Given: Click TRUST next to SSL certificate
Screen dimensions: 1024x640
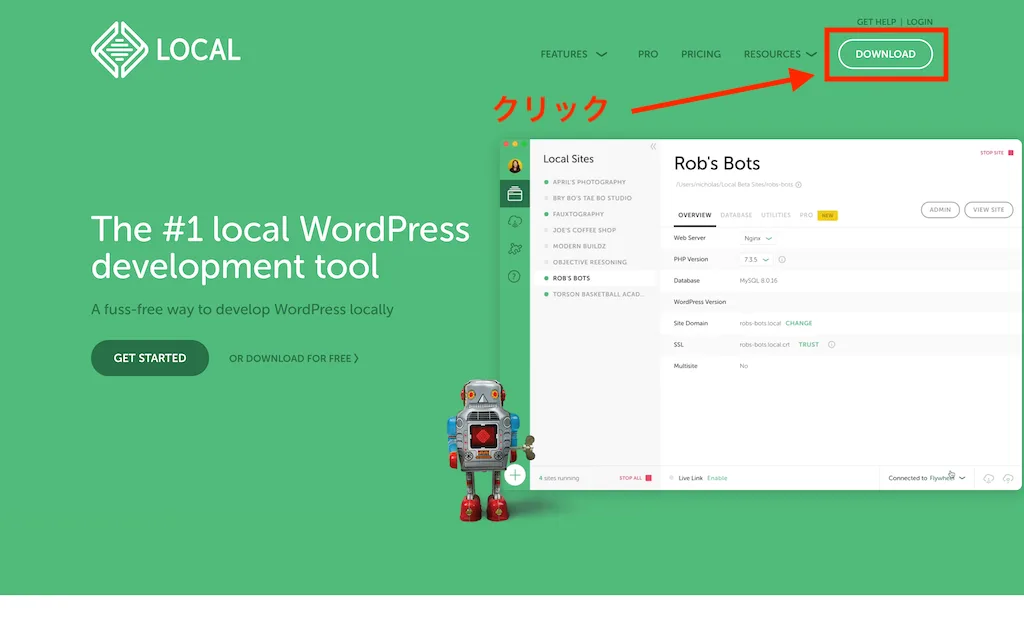Looking at the screenshot, I should (x=808, y=344).
